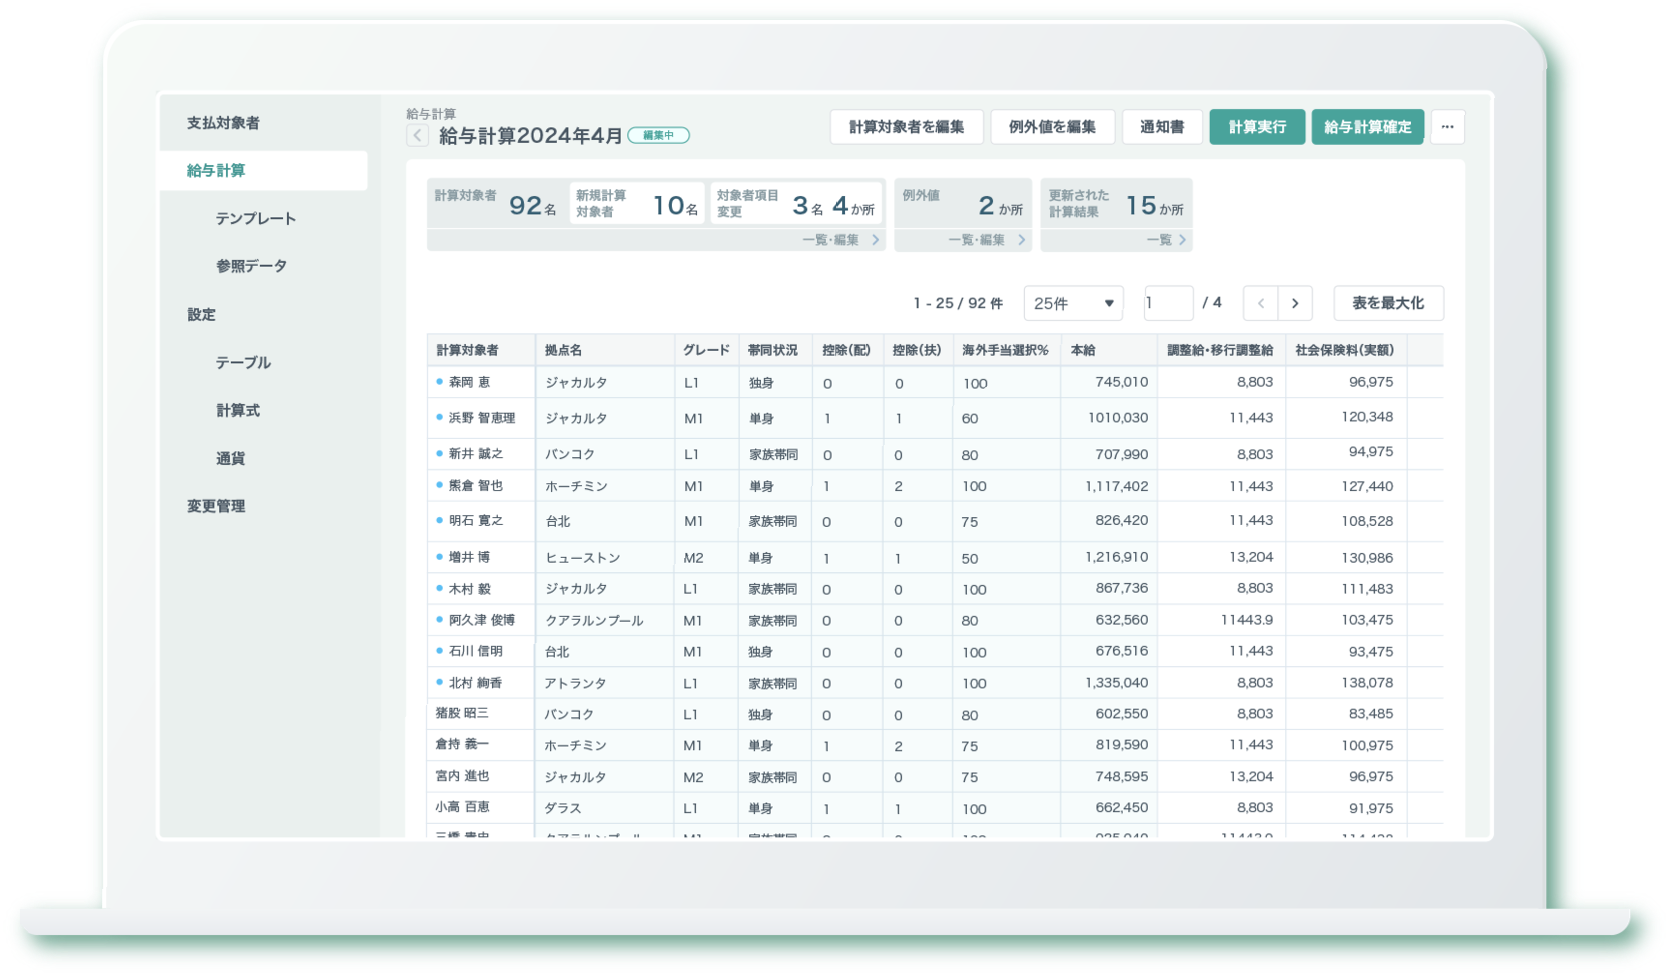Image resolution: width=1672 pixels, height=976 pixels.
Task: Click the 社会保険料(実額) column header
Action: click(1344, 350)
